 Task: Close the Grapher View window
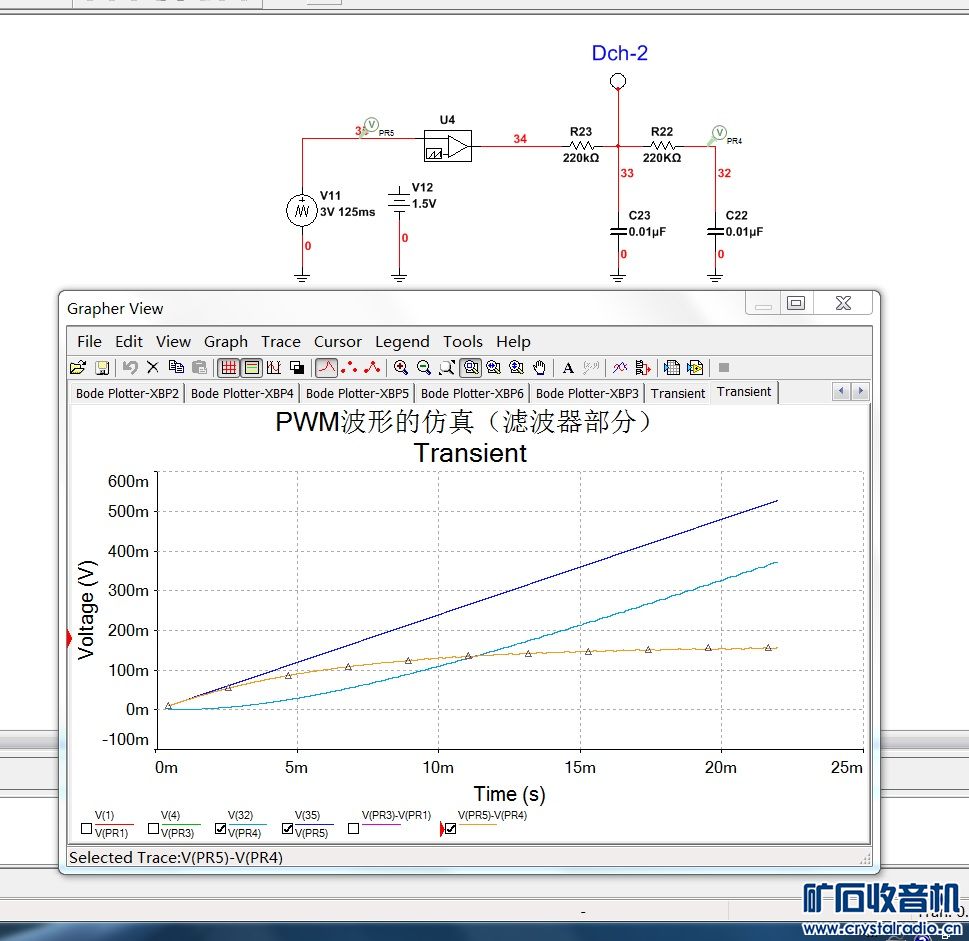click(x=843, y=303)
